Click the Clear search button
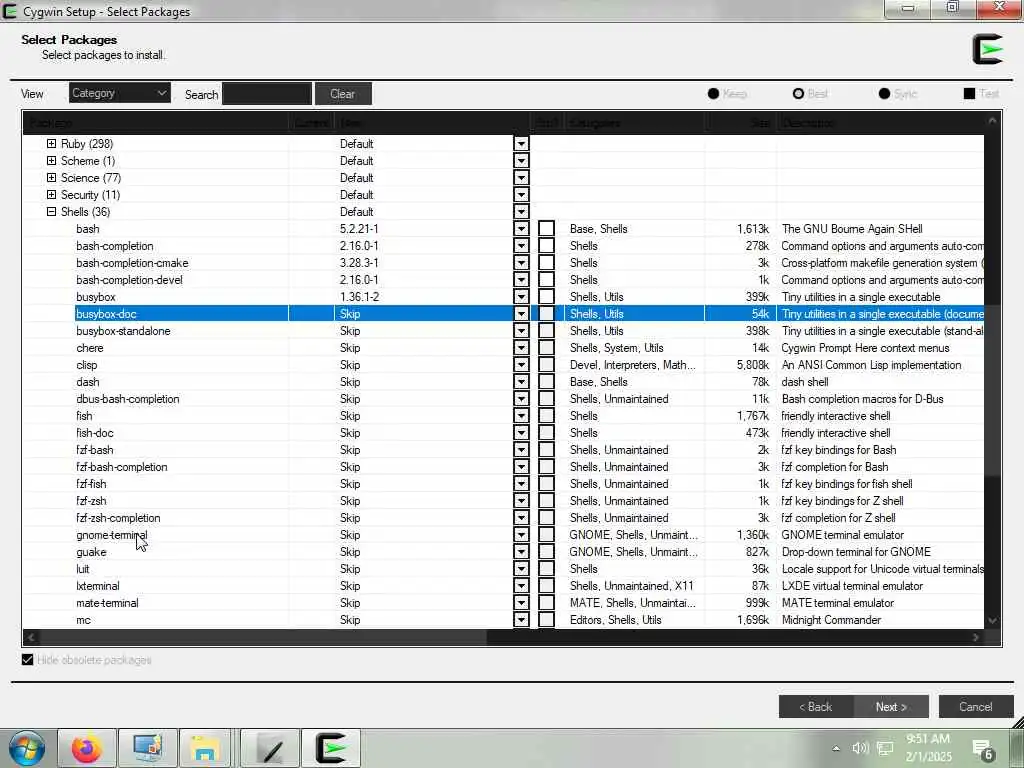 [343, 93]
